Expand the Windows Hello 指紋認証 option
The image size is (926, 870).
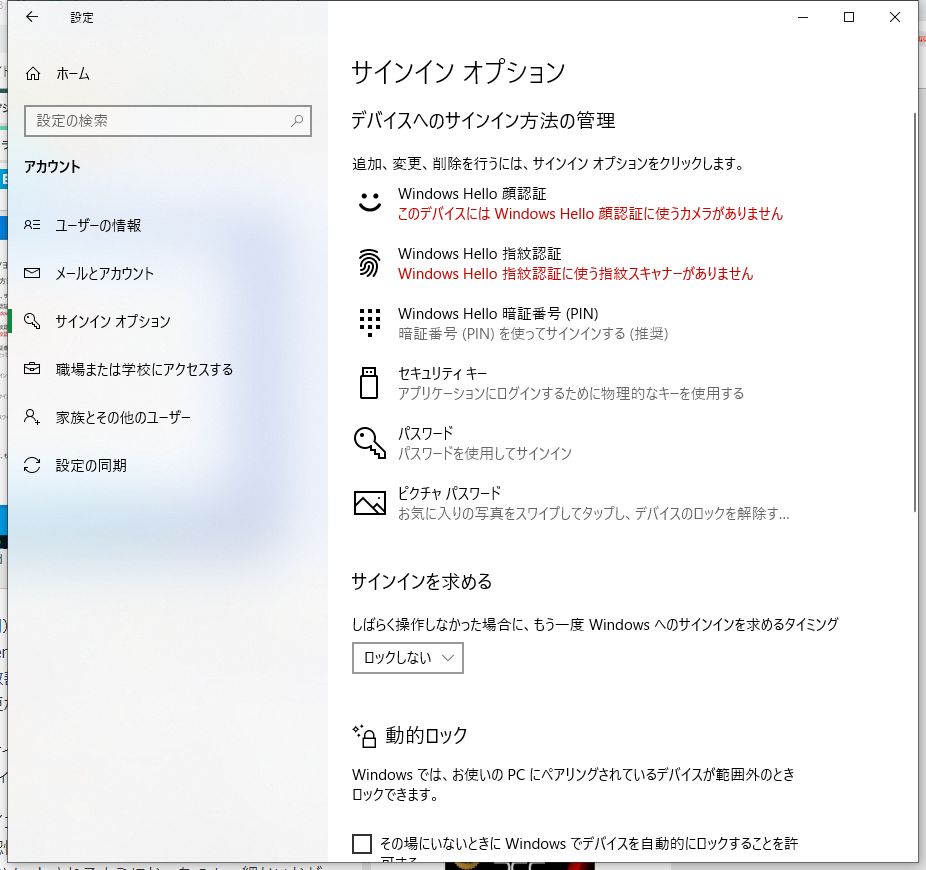pyautogui.click(x=570, y=263)
